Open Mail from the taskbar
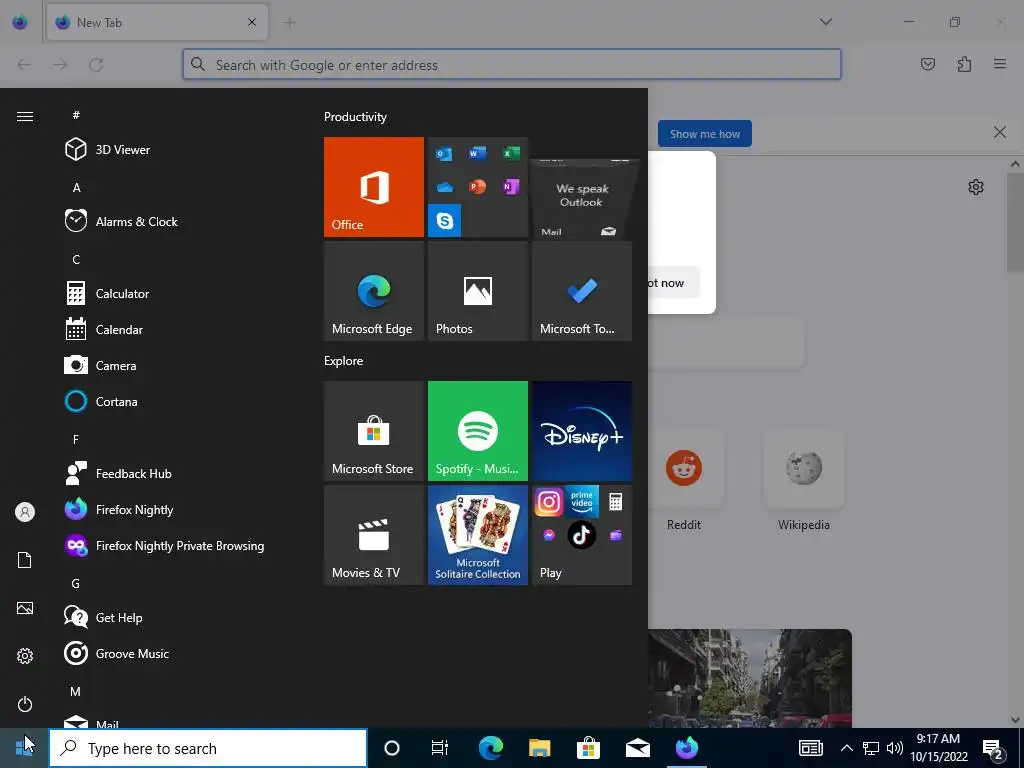This screenshot has height=768, width=1024. coord(637,748)
